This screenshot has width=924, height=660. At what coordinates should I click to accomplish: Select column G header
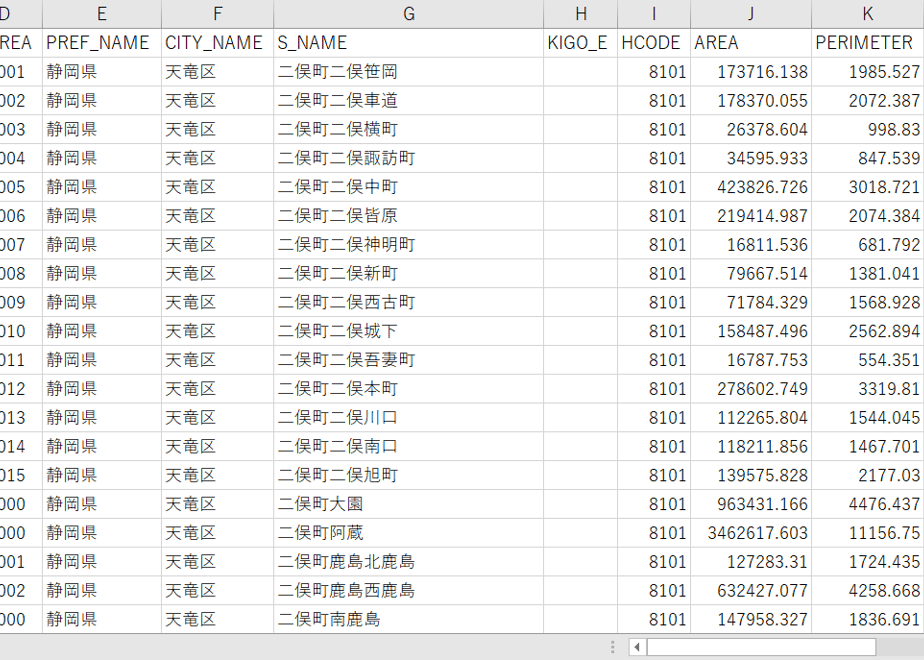pos(408,14)
